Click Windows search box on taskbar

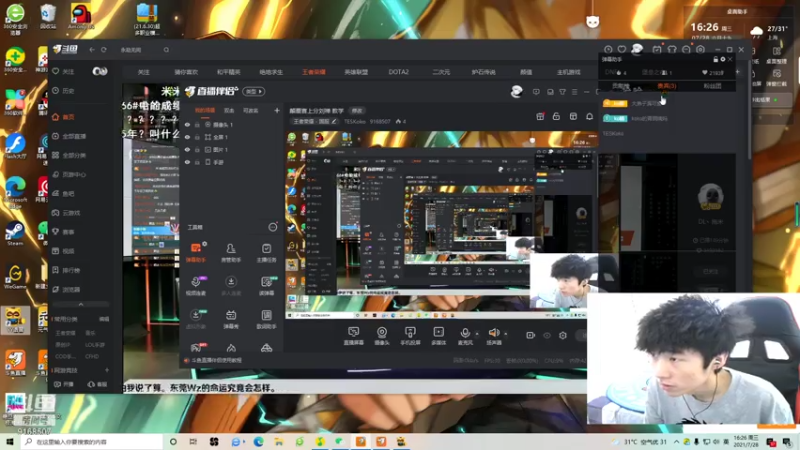coord(92,442)
